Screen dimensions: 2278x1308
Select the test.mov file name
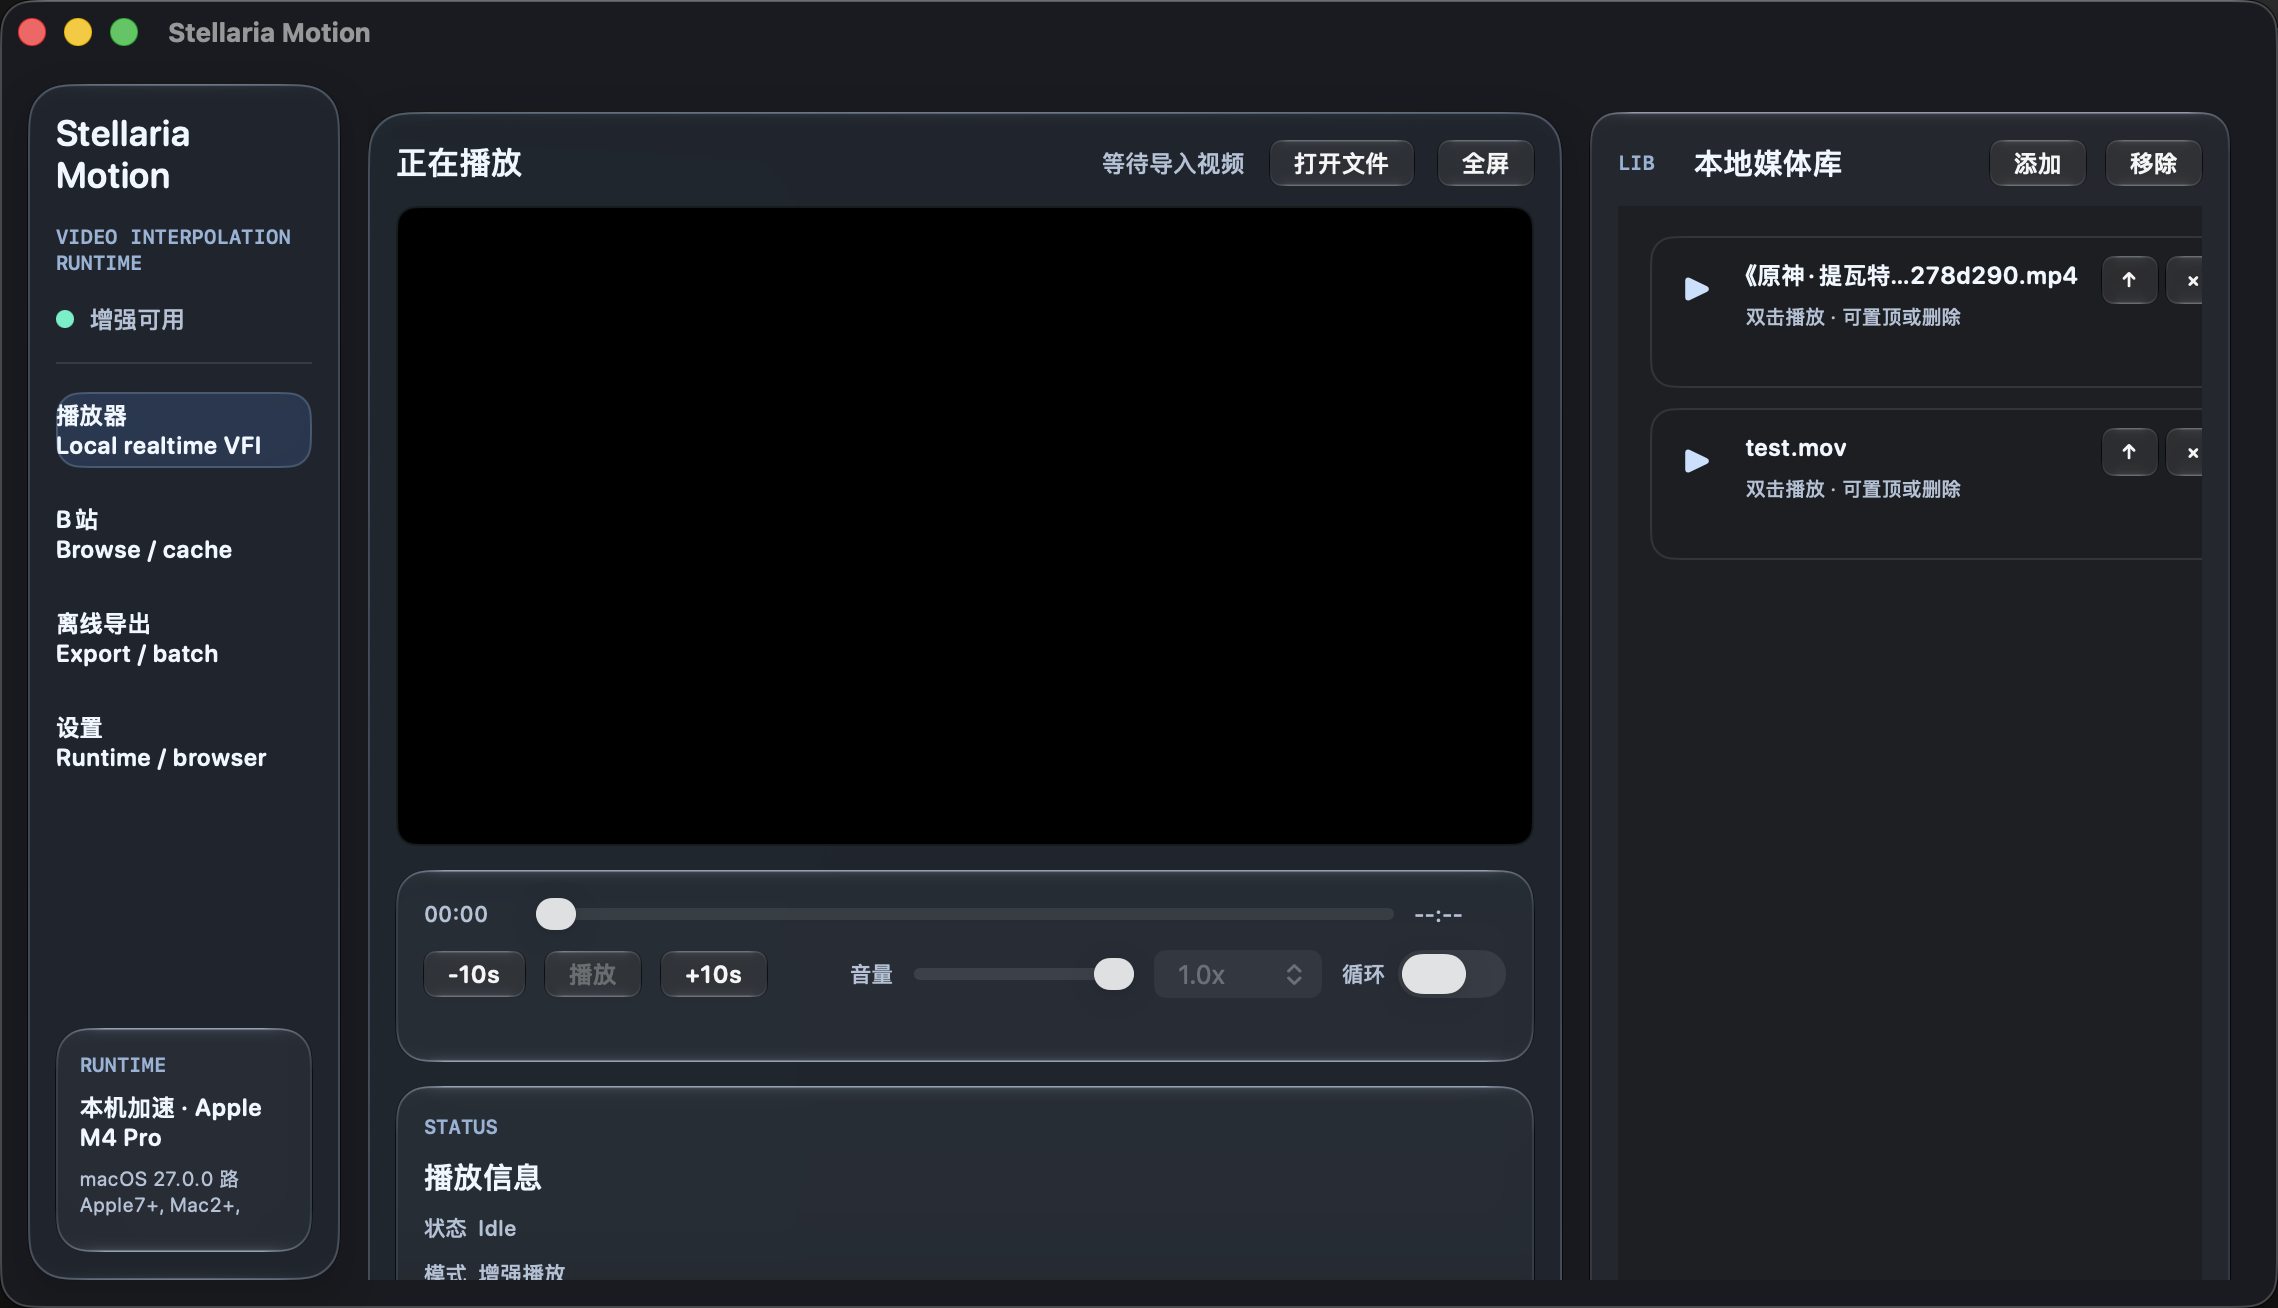click(x=1795, y=448)
